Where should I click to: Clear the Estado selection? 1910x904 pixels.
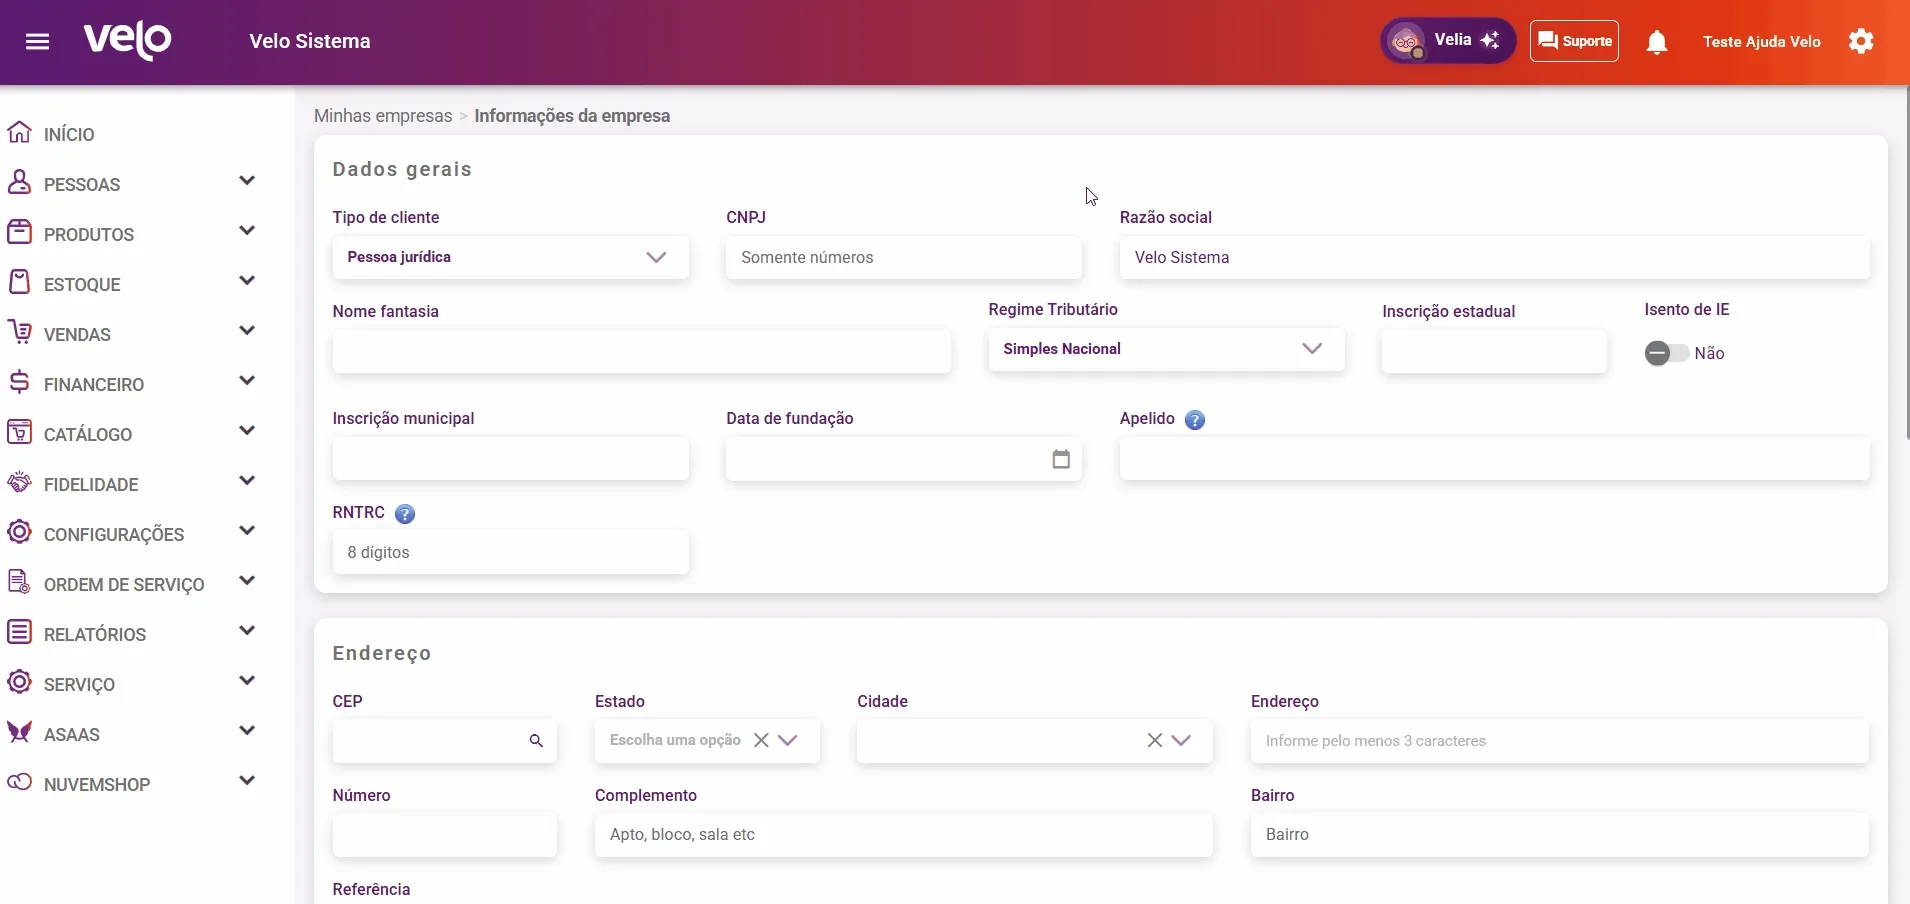(761, 740)
